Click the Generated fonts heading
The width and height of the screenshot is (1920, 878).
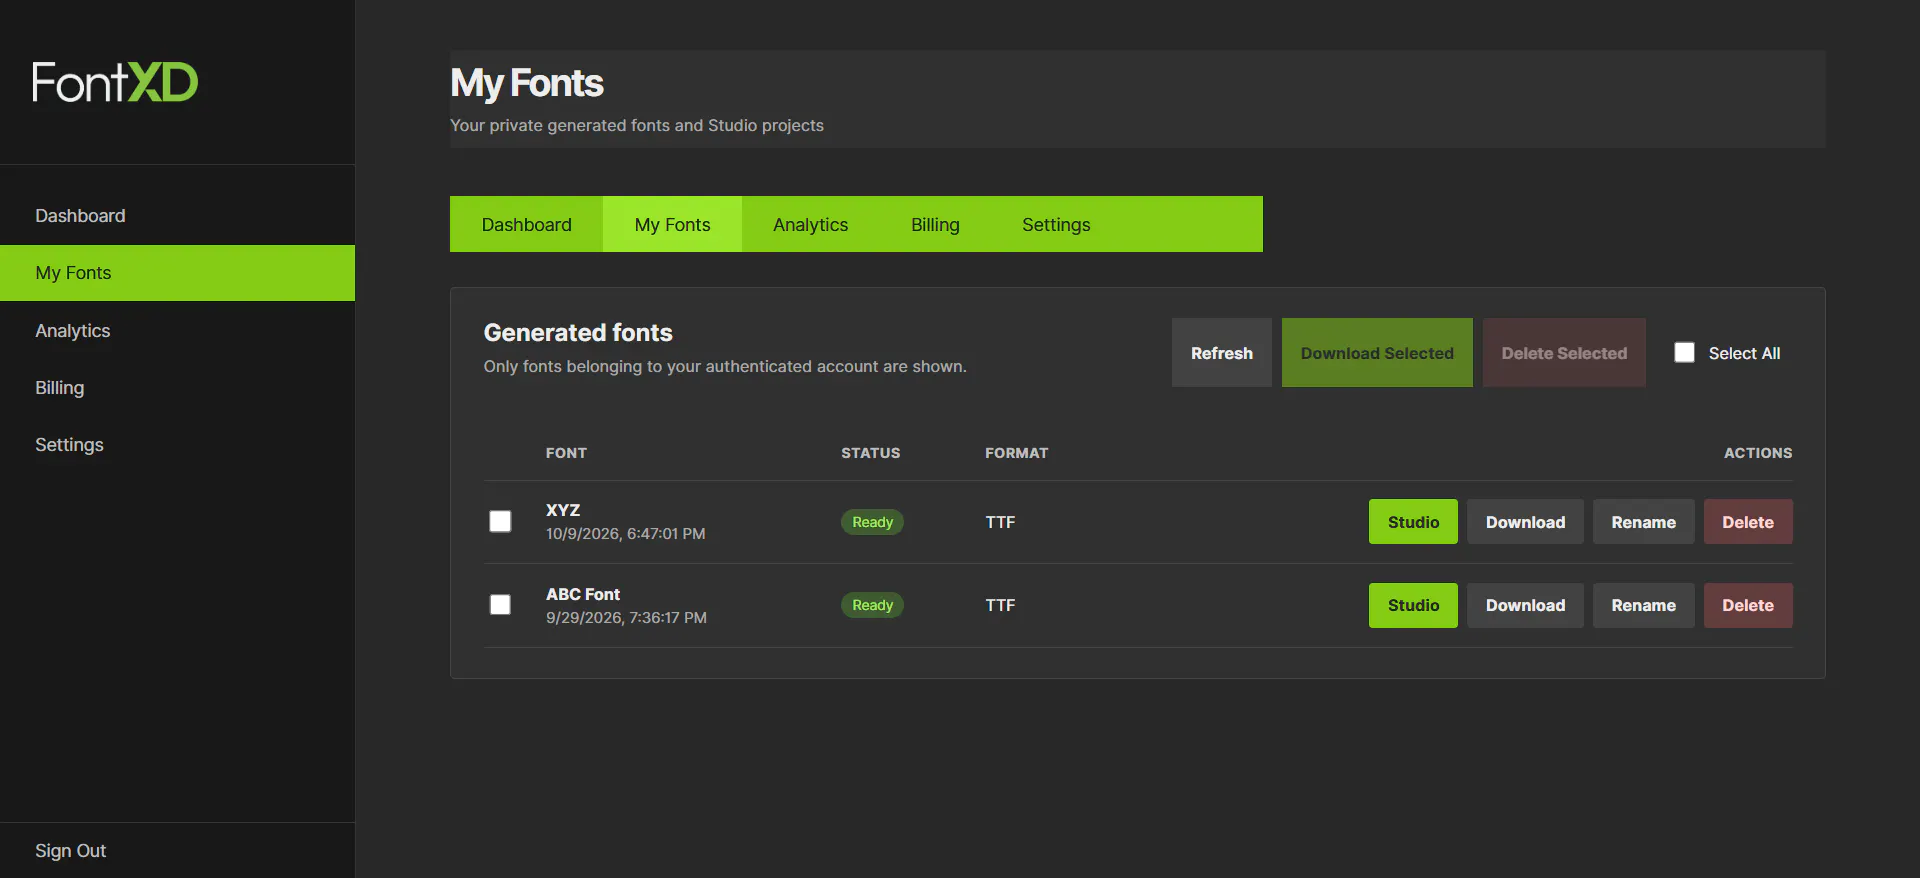point(578,333)
